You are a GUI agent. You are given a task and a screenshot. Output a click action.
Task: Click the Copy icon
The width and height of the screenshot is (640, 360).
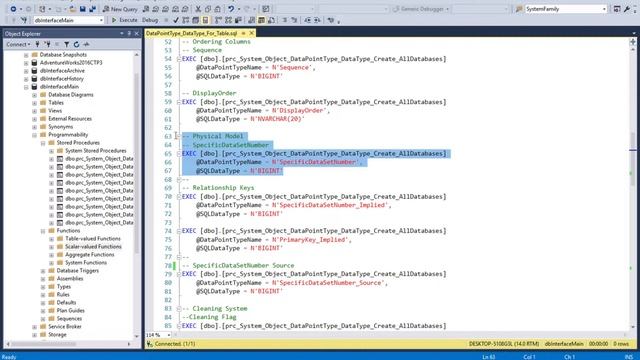point(208,9)
